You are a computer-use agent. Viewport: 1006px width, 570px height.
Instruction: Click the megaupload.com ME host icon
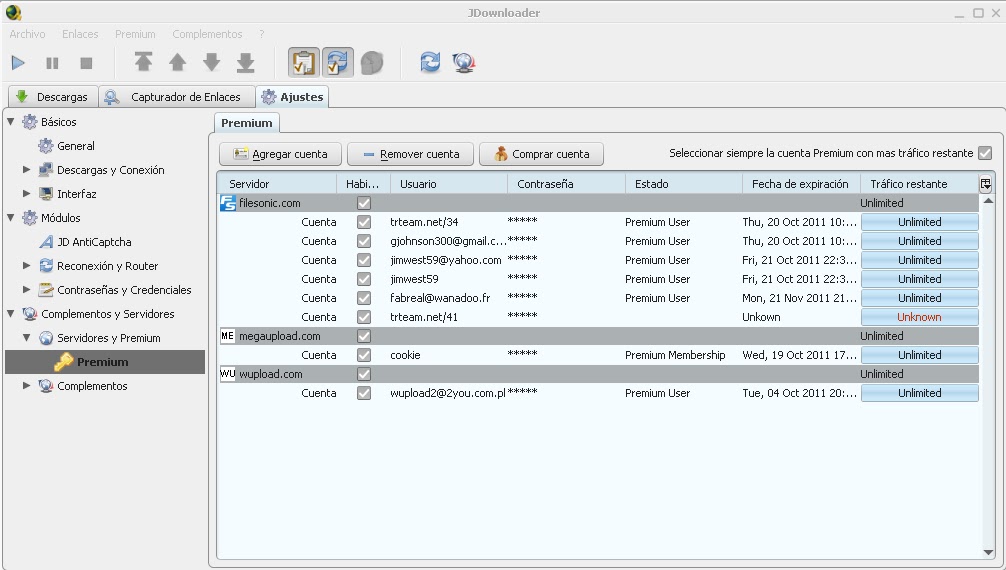point(228,336)
